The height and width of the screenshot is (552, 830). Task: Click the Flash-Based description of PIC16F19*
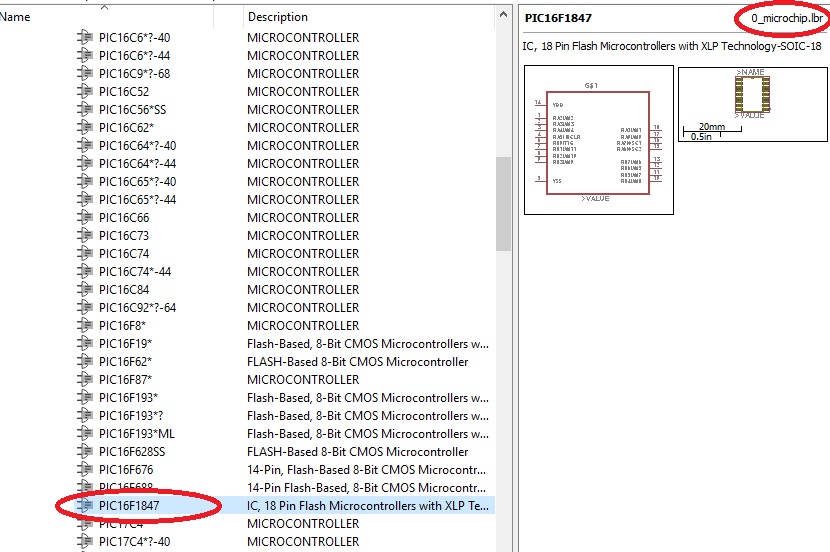368,343
